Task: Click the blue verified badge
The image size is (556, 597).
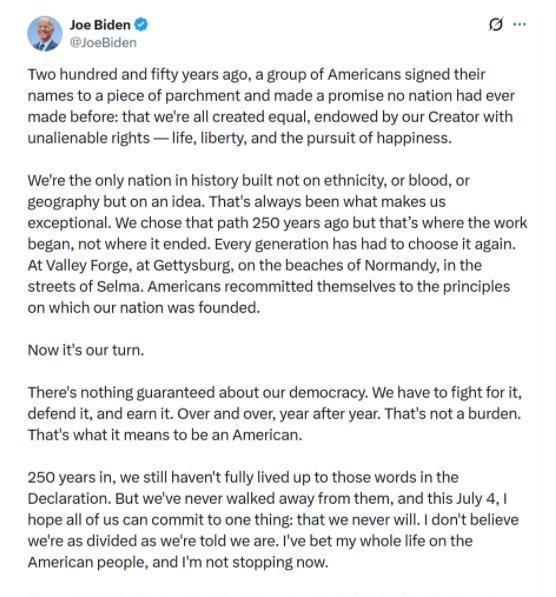Action: [x=142, y=25]
